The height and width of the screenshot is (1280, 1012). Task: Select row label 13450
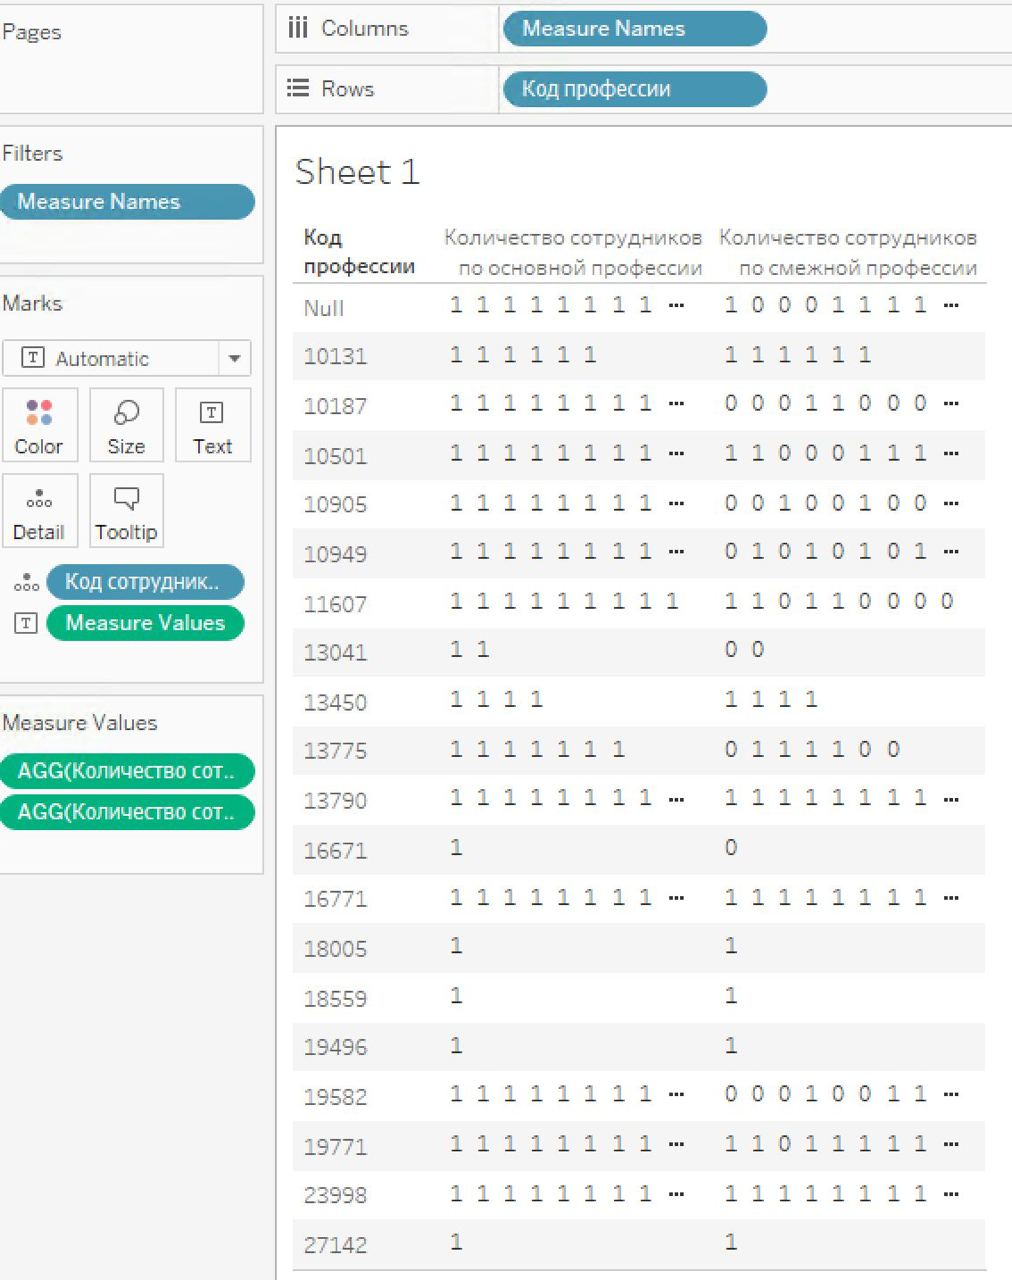pos(335,702)
